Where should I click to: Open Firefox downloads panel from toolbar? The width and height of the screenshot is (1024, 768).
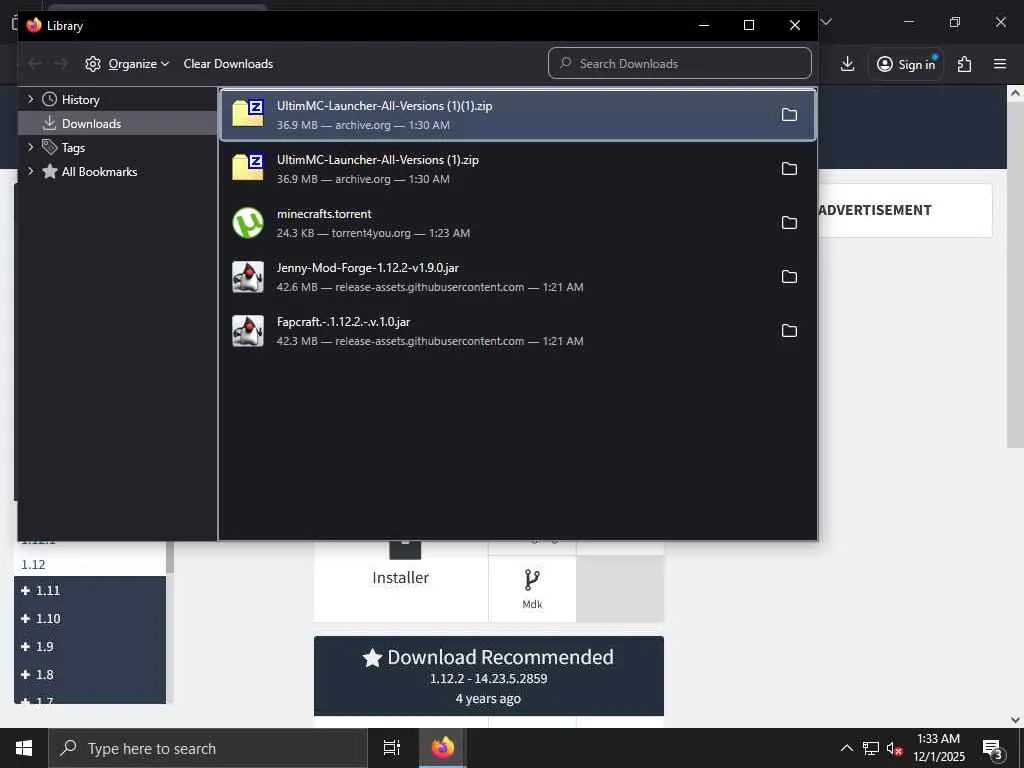pos(847,63)
